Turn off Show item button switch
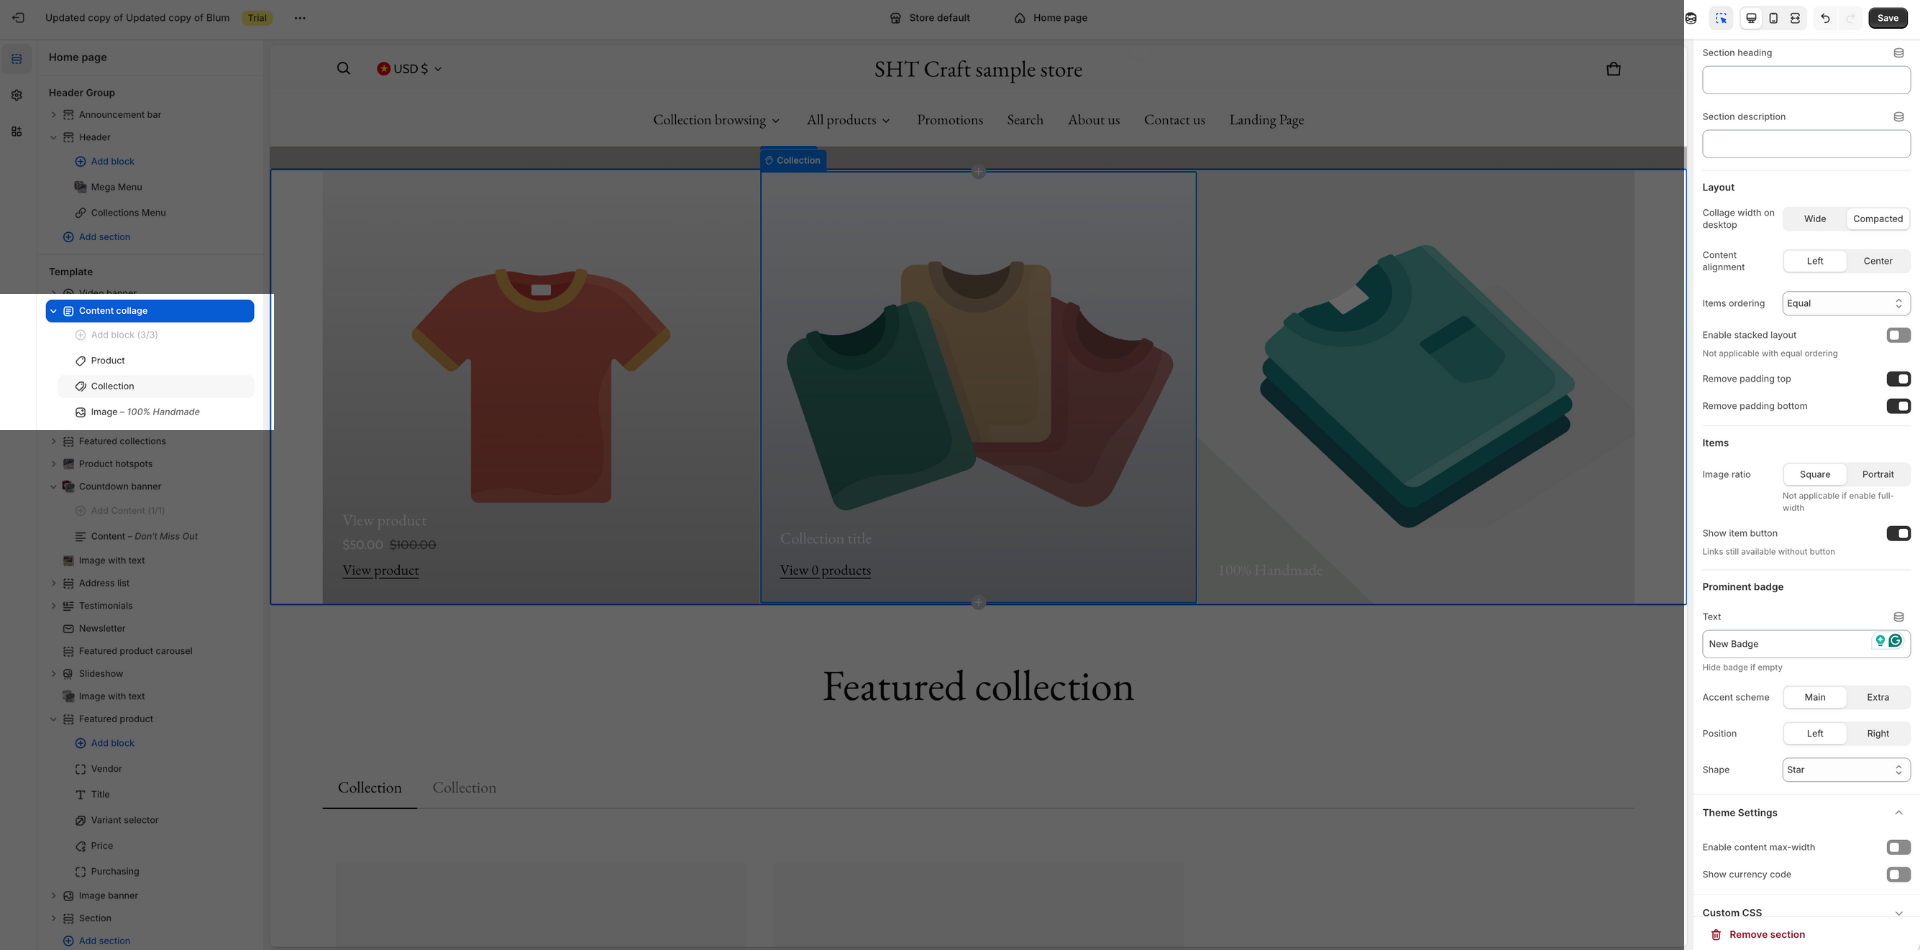Viewport: 1920px width, 950px height. click(x=1898, y=533)
